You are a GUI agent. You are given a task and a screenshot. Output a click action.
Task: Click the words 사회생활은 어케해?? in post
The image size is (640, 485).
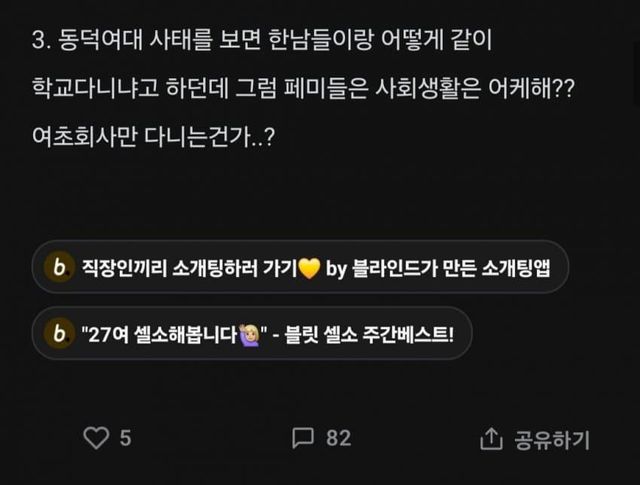click(x=474, y=88)
